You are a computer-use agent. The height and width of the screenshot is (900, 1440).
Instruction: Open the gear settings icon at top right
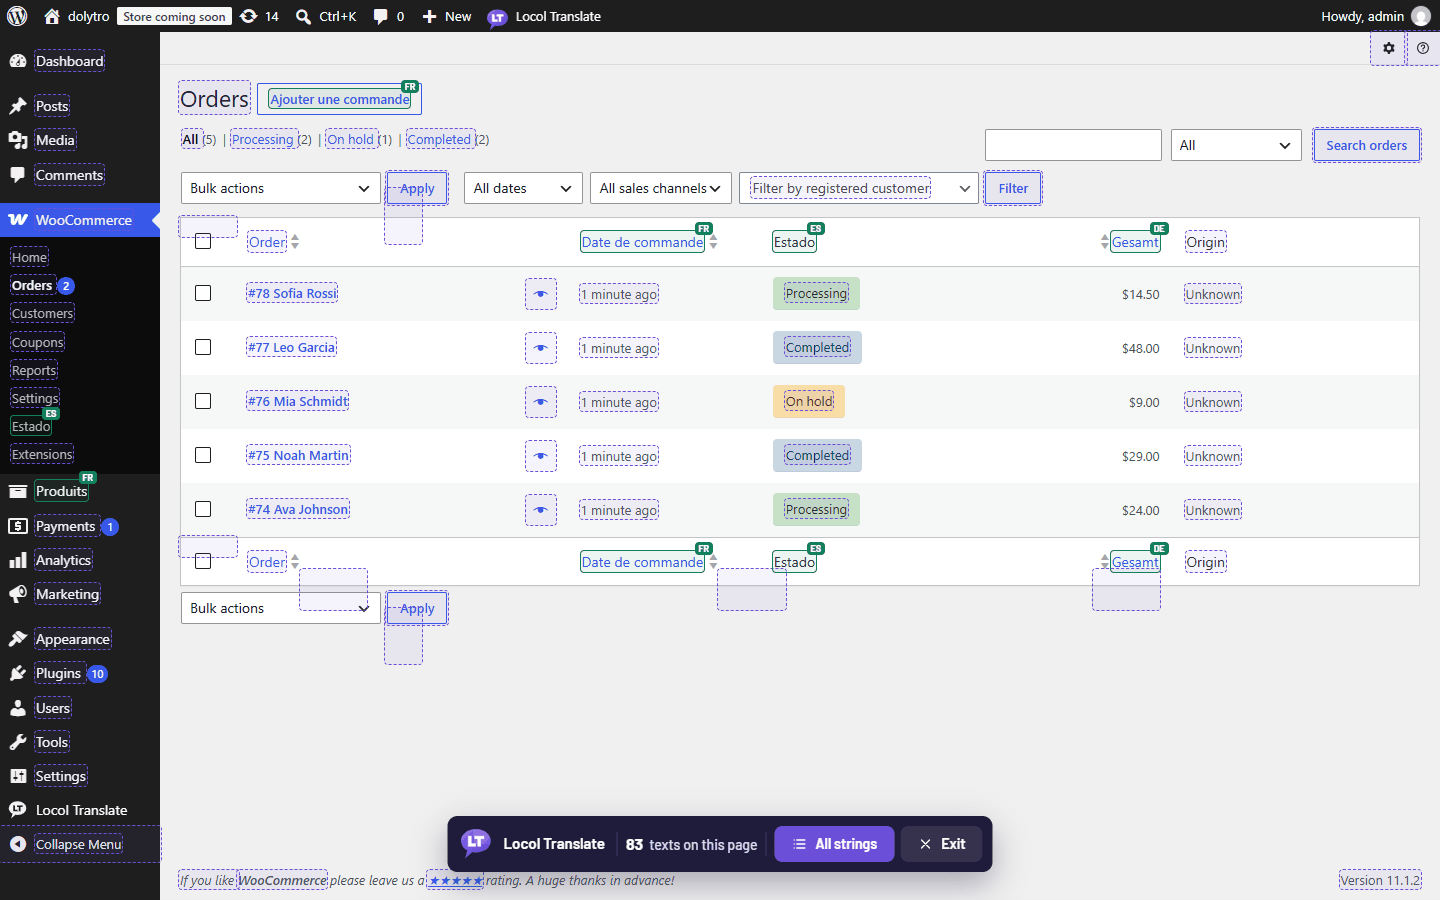pos(1388,48)
